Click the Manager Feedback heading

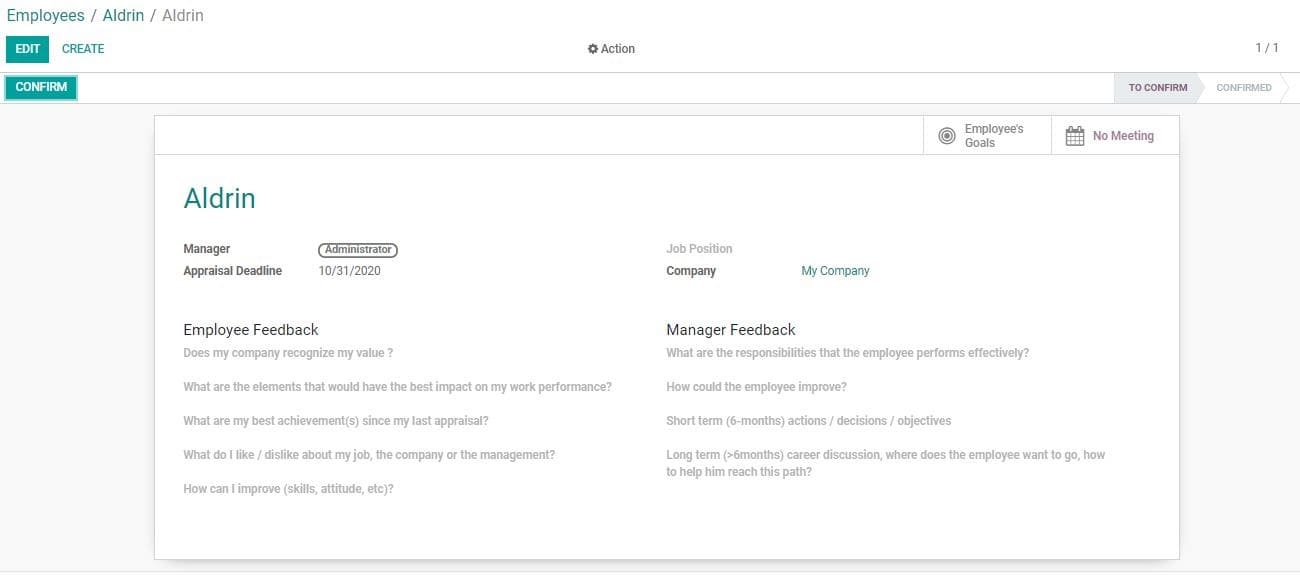pos(731,330)
